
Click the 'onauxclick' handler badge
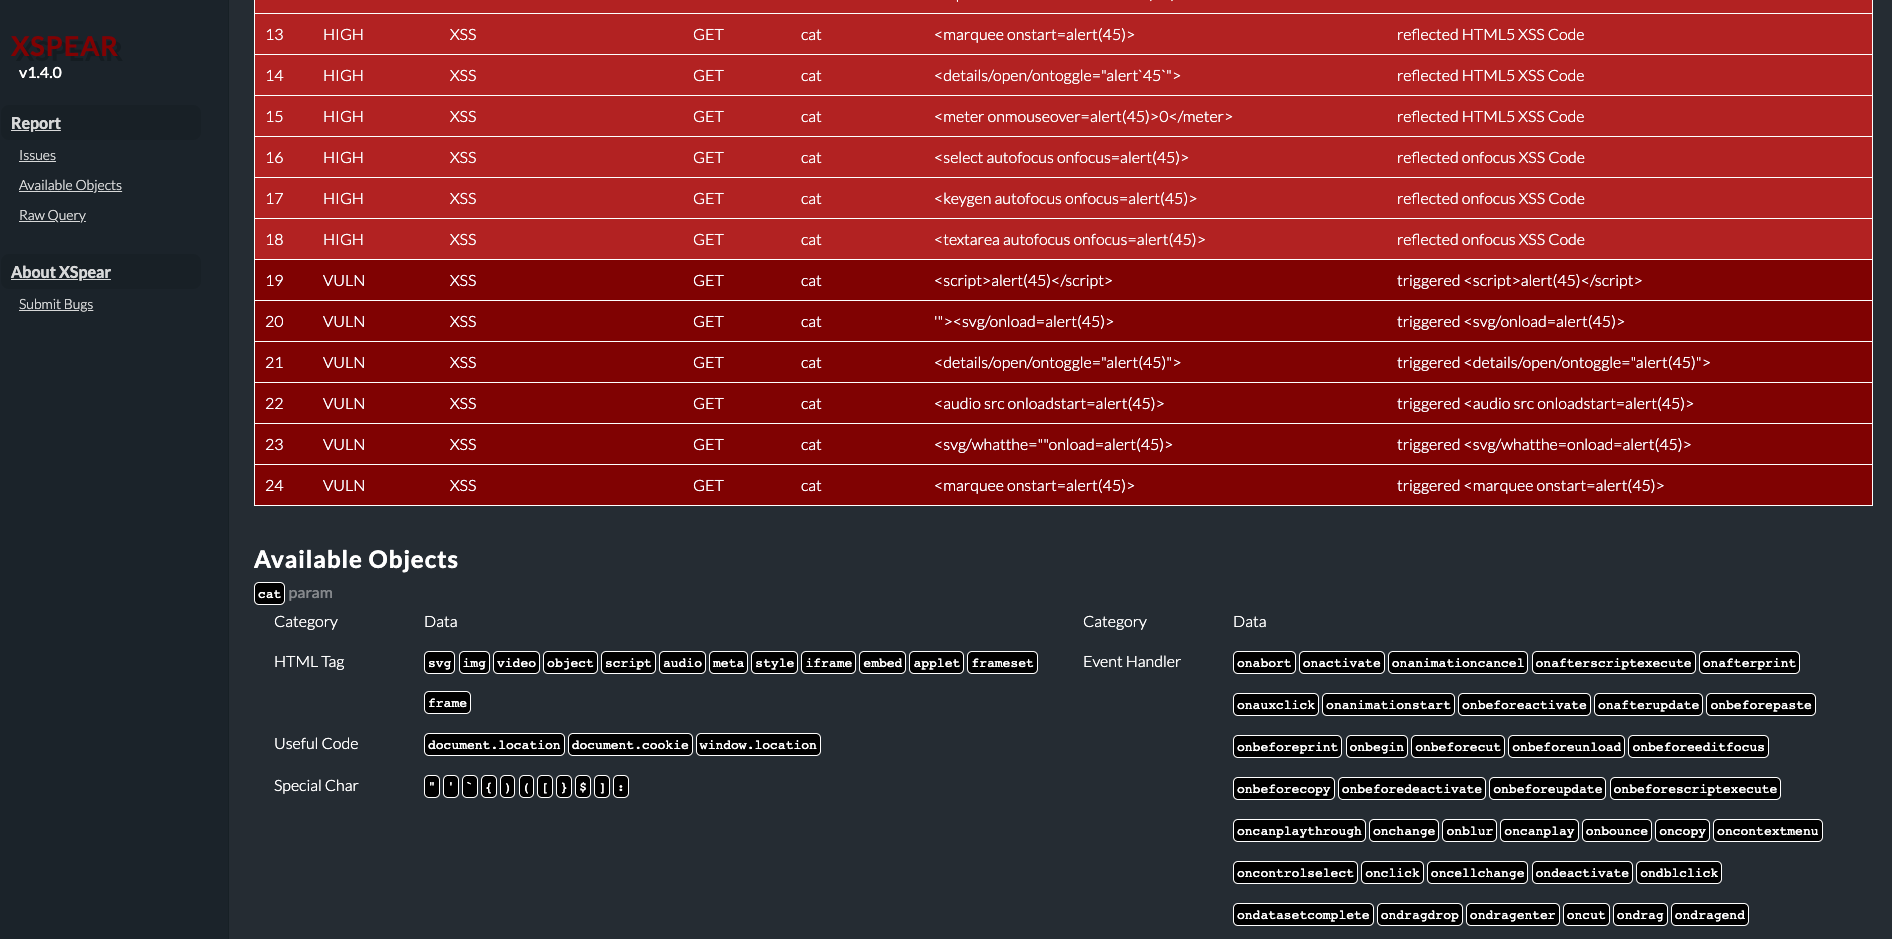[x=1276, y=705]
